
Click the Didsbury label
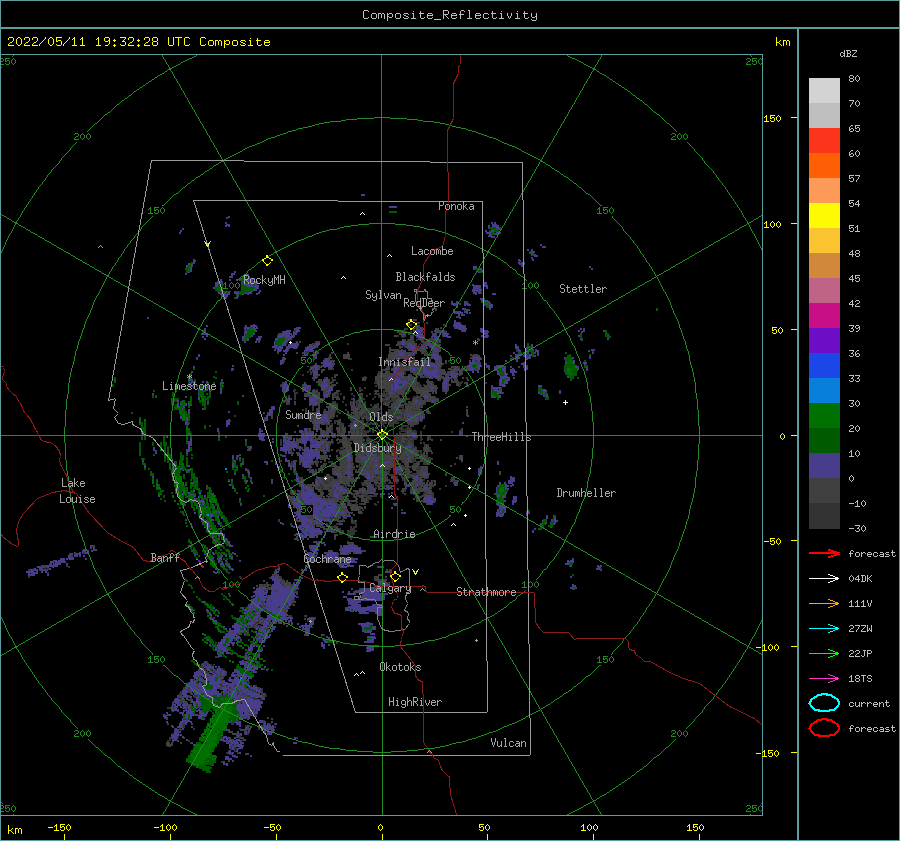(x=377, y=448)
